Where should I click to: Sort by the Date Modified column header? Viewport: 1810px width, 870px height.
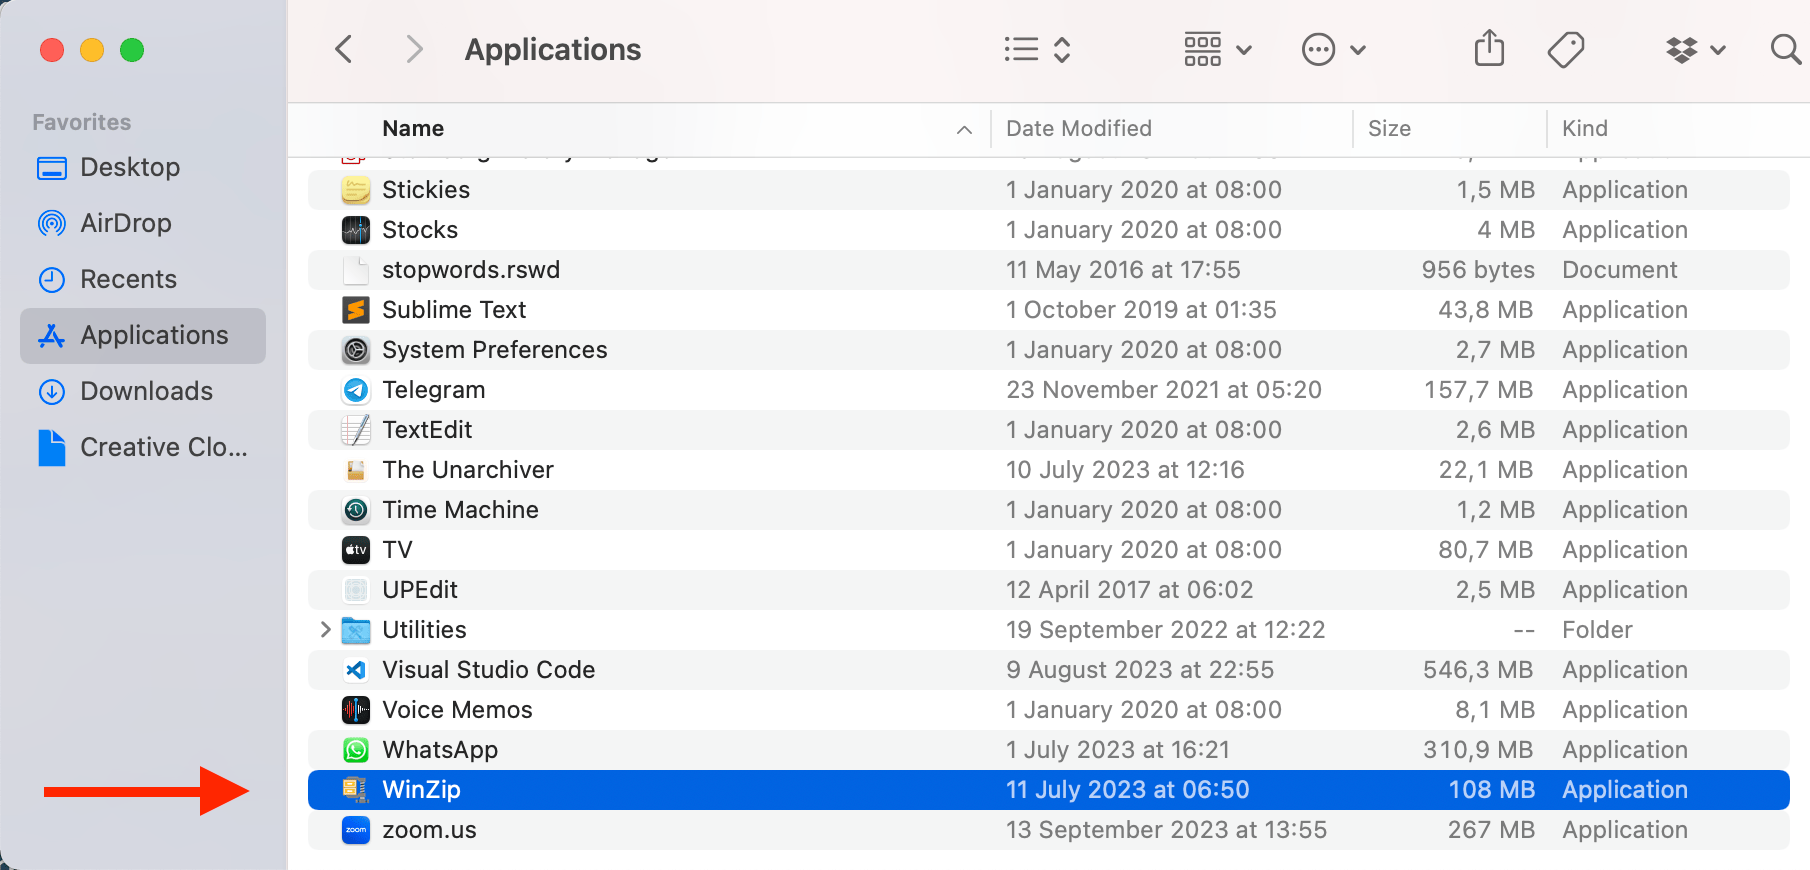(x=1079, y=128)
